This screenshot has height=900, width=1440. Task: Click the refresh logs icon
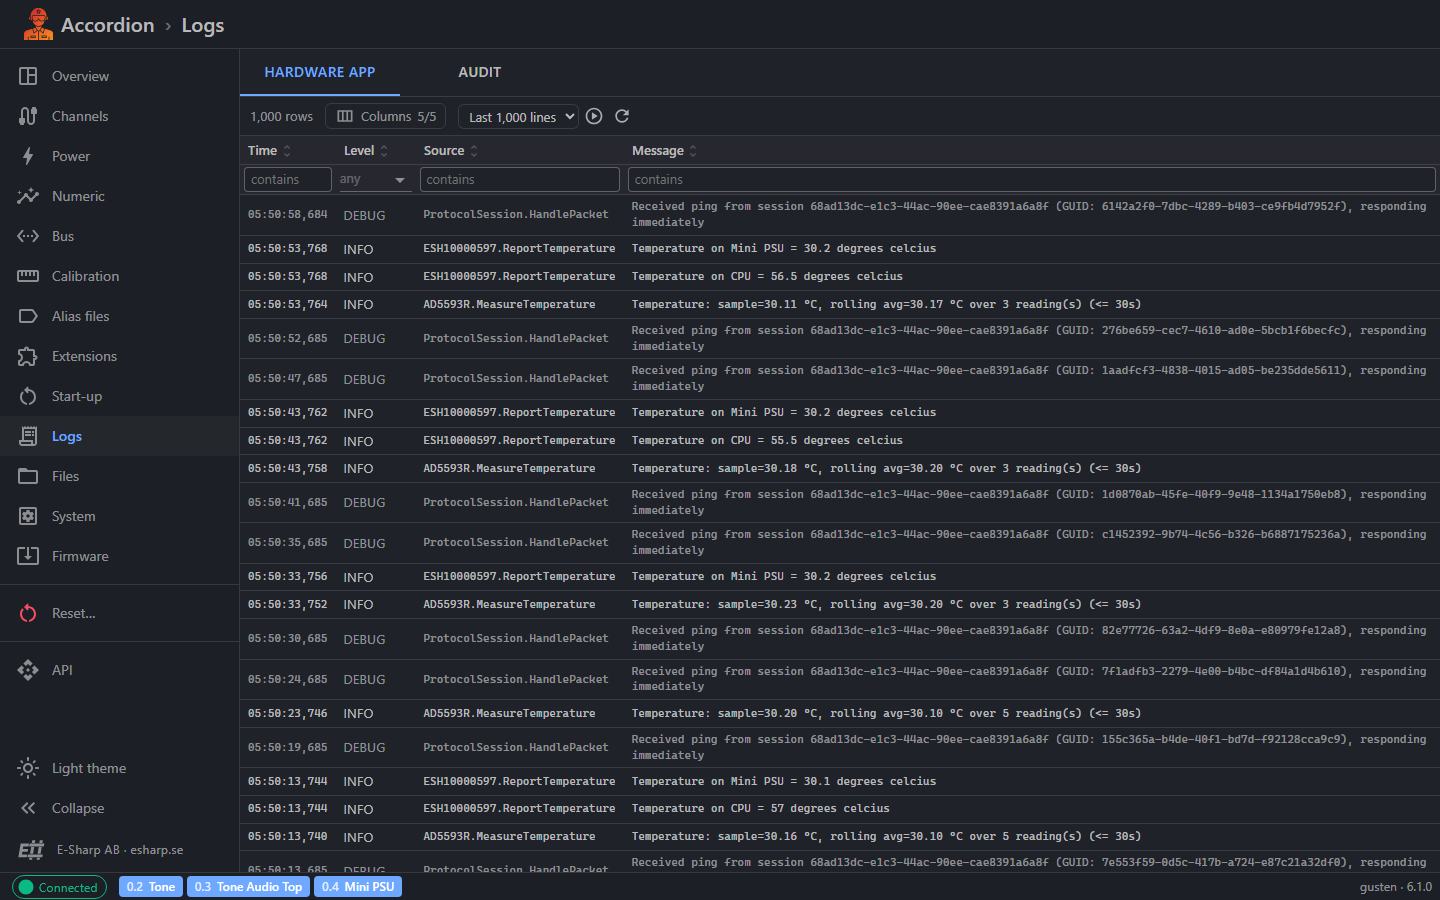pyautogui.click(x=622, y=116)
